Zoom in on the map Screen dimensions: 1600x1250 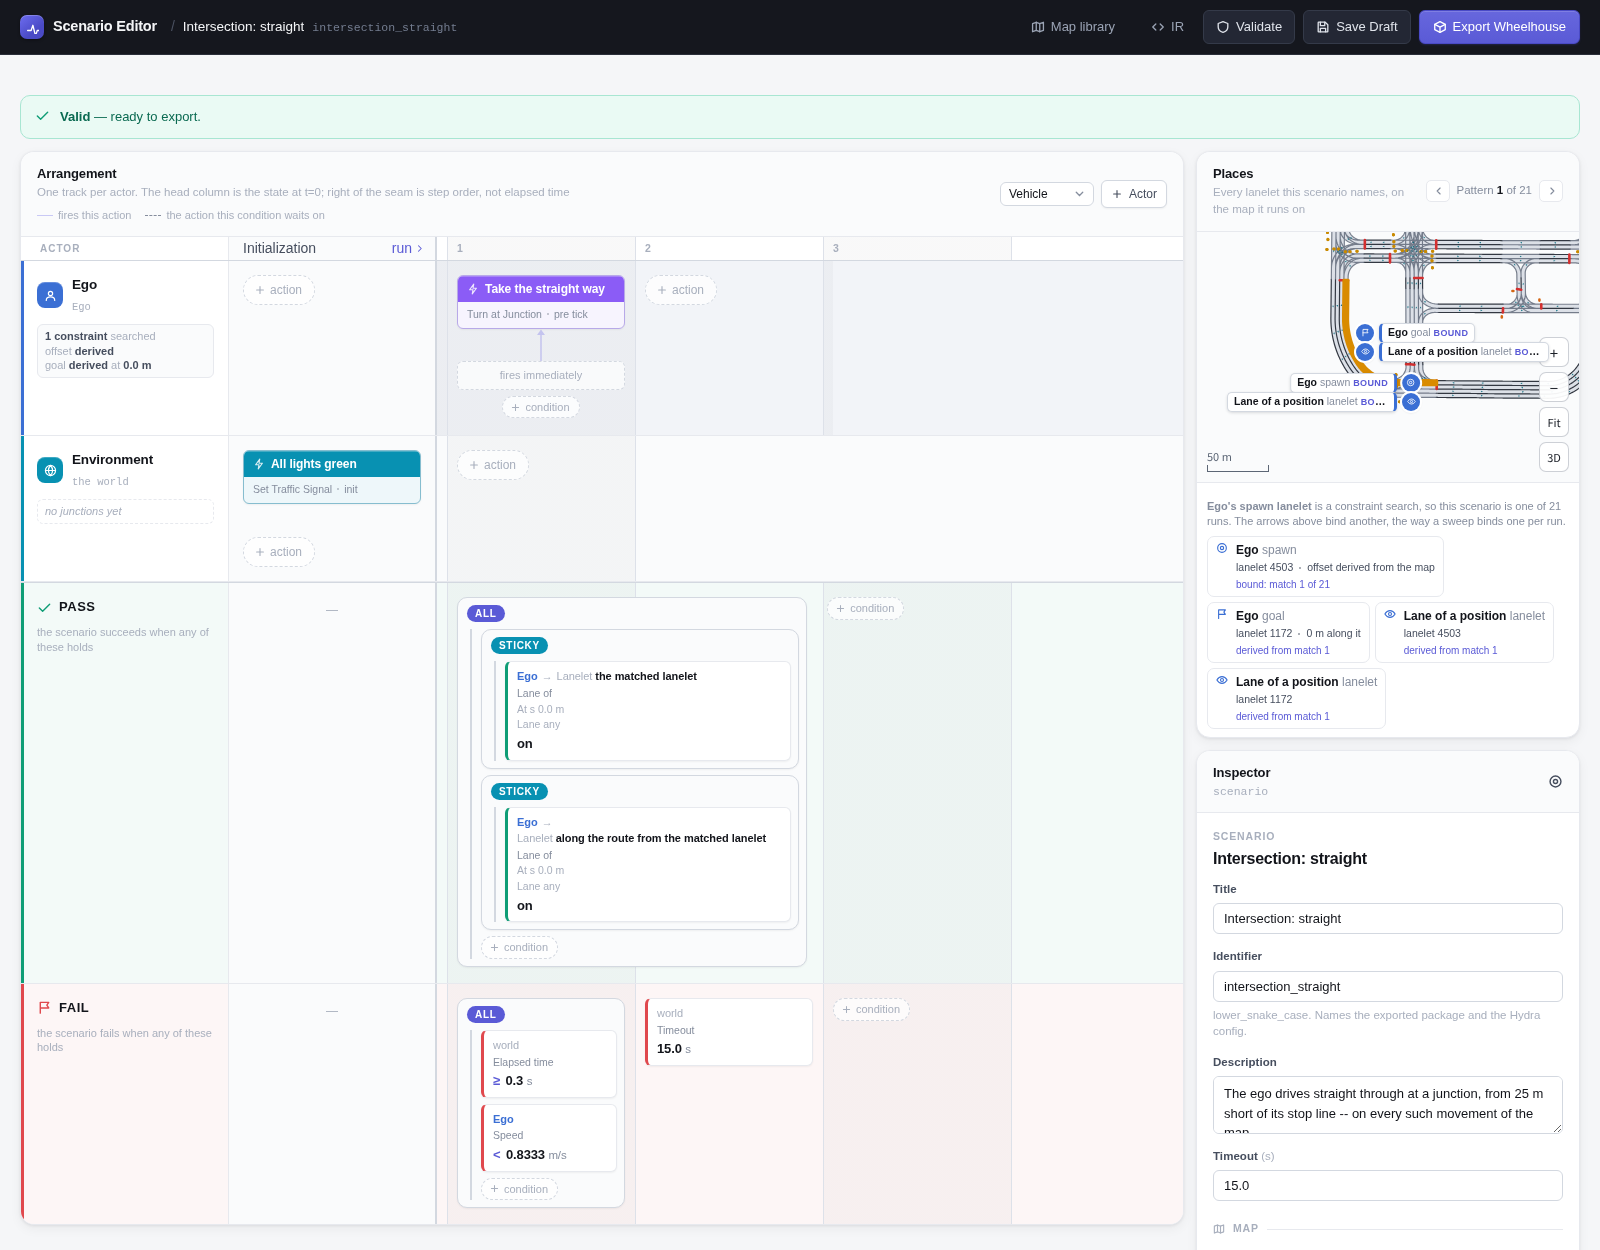1554,353
